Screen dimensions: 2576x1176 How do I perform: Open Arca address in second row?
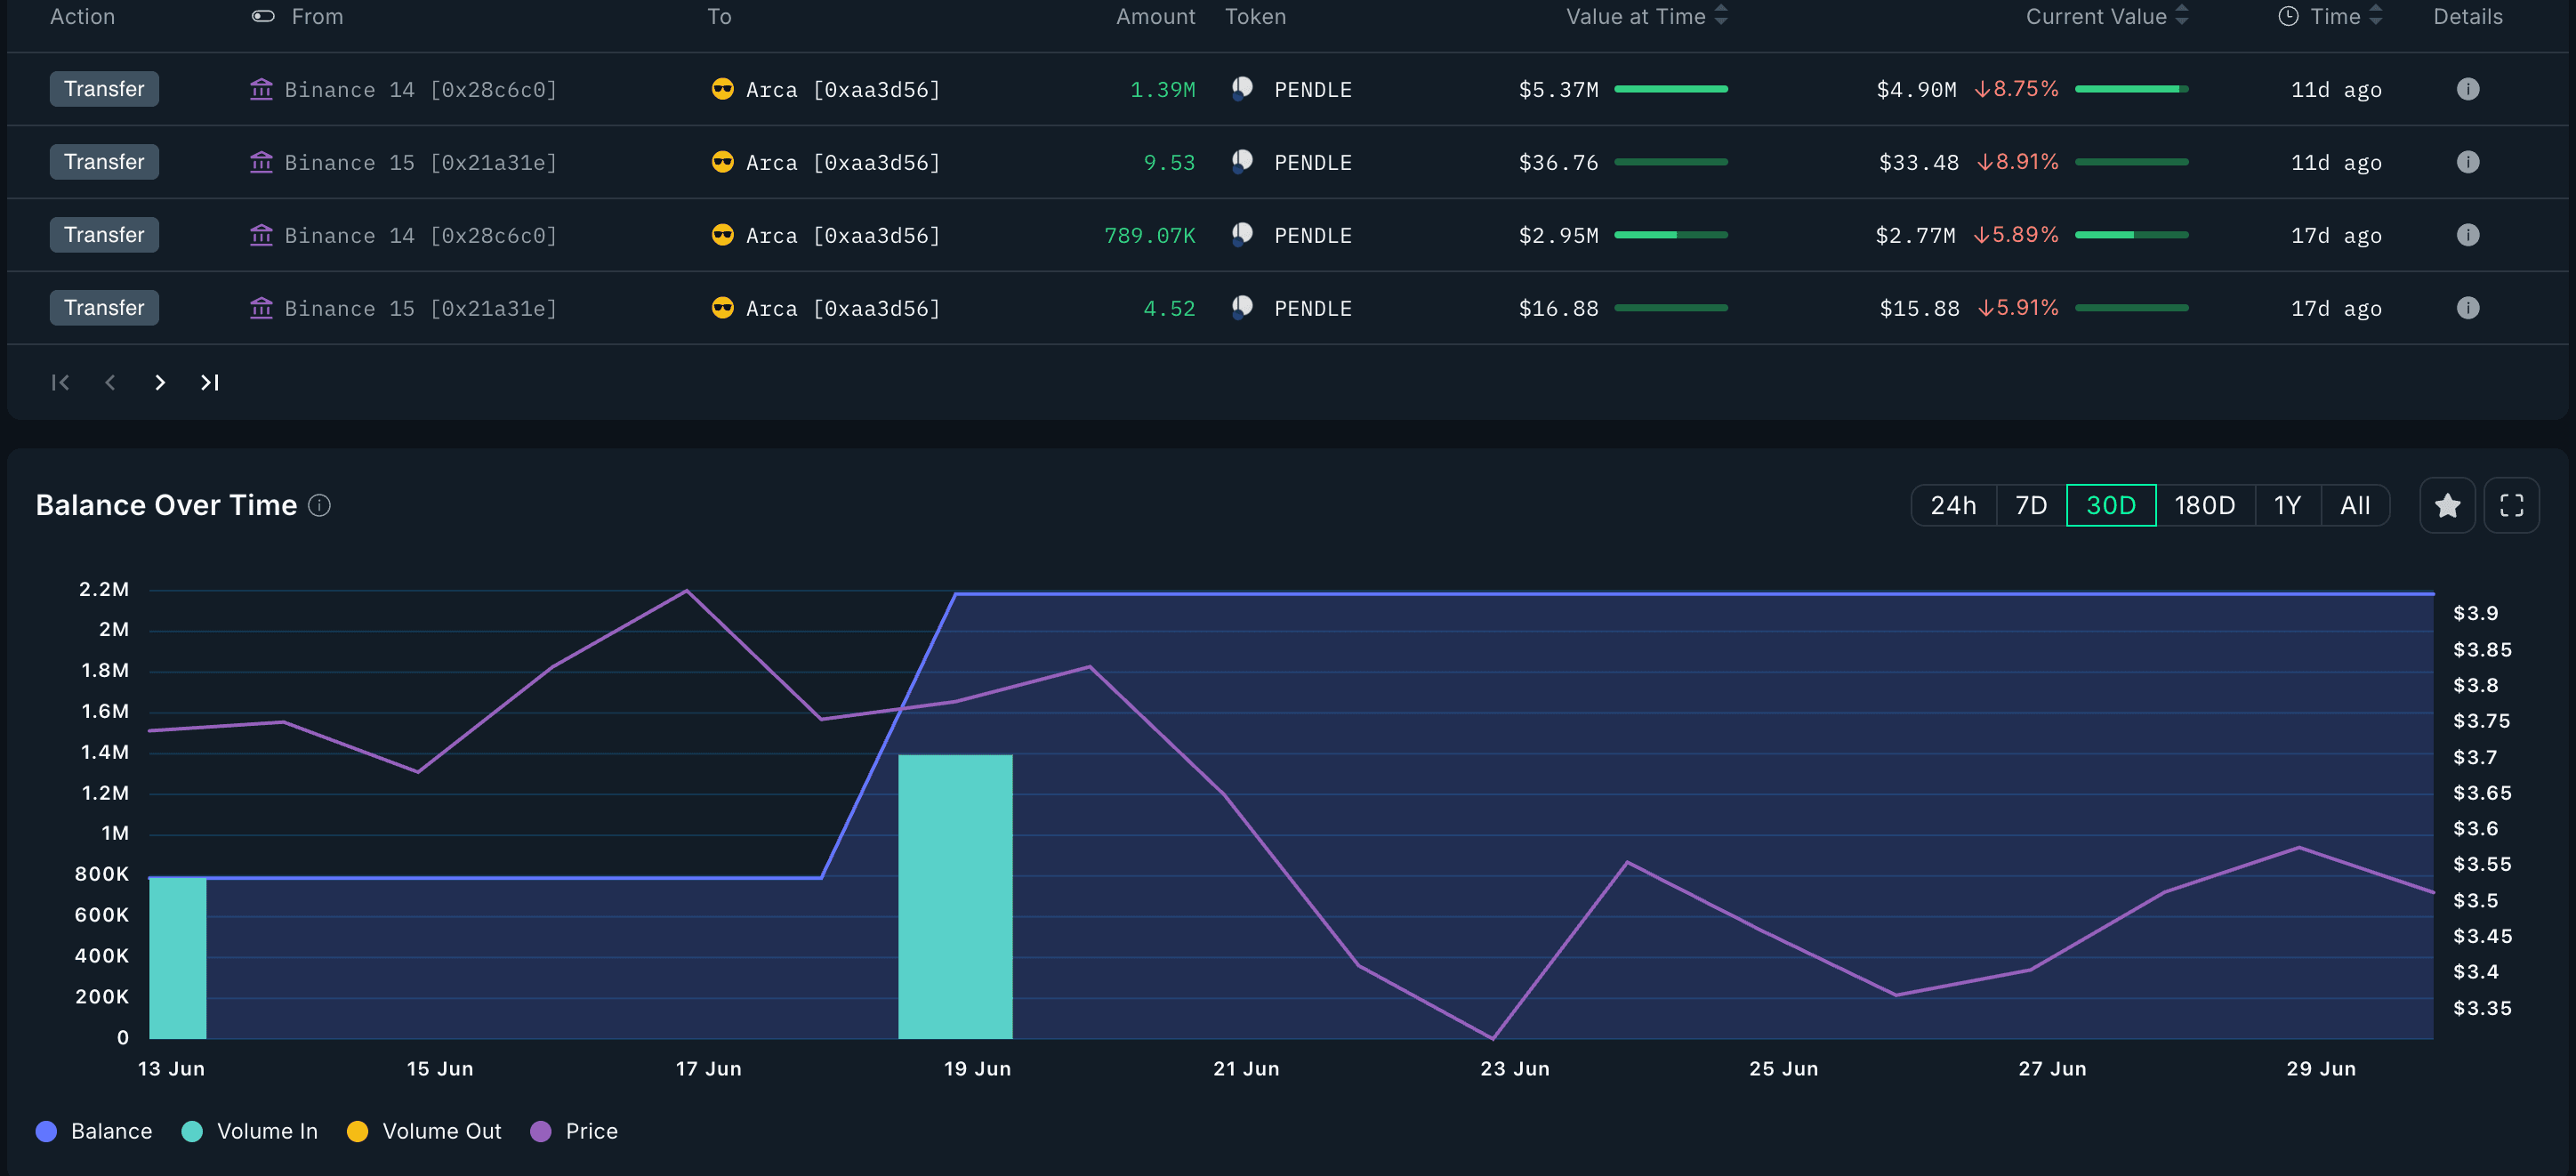coord(842,163)
